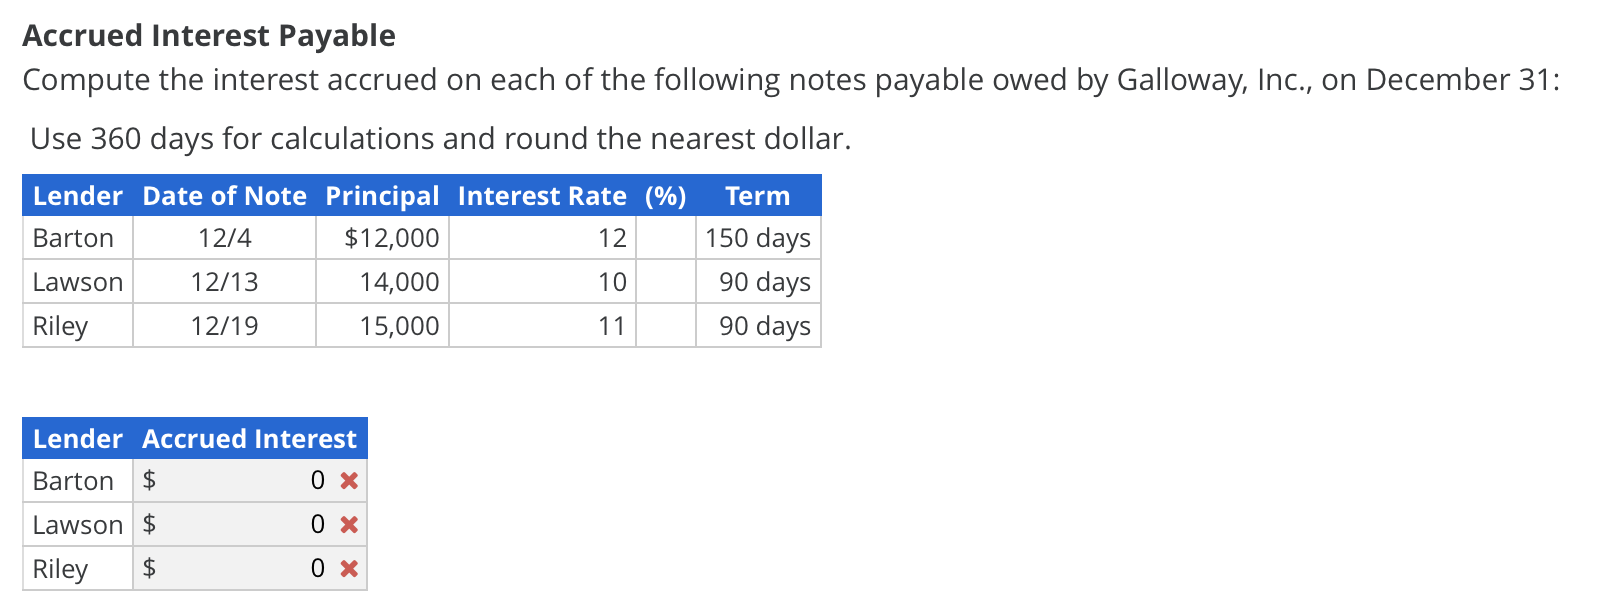Click the Accrued Interest Payable heading
The width and height of the screenshot is (1620, 596).
click(210, 35)
